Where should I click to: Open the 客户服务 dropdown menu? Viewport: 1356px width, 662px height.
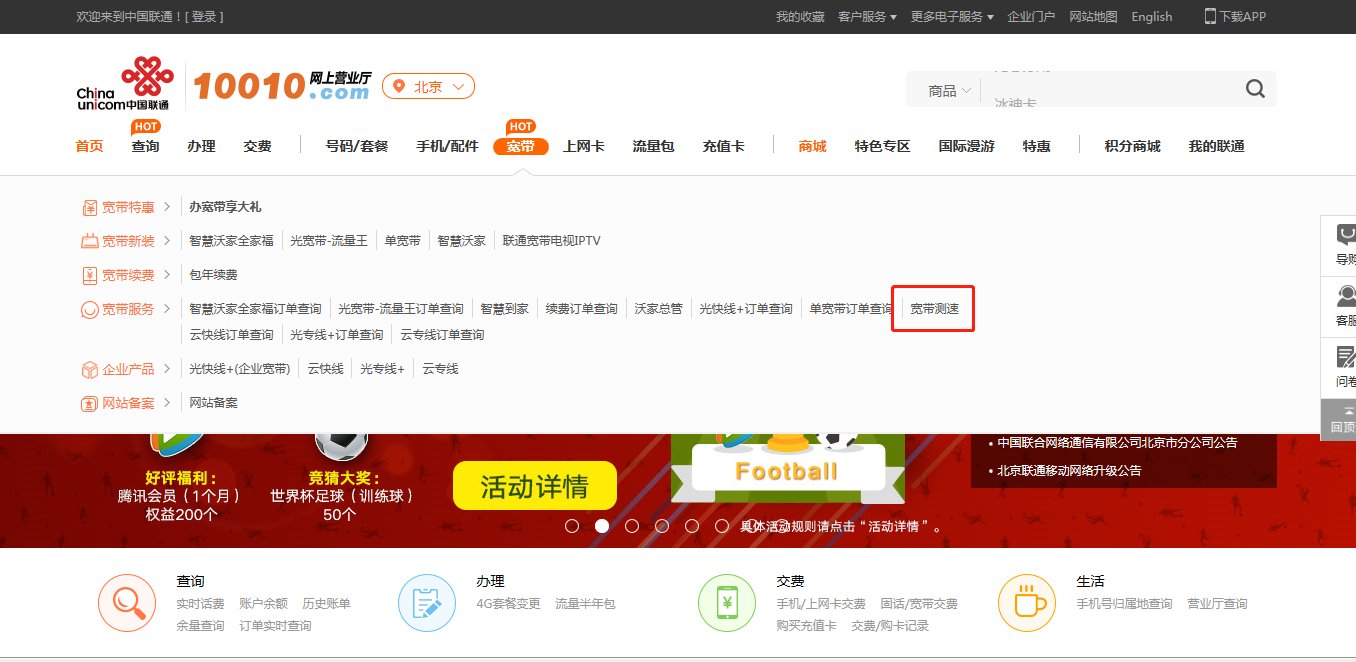click(868, 16)
